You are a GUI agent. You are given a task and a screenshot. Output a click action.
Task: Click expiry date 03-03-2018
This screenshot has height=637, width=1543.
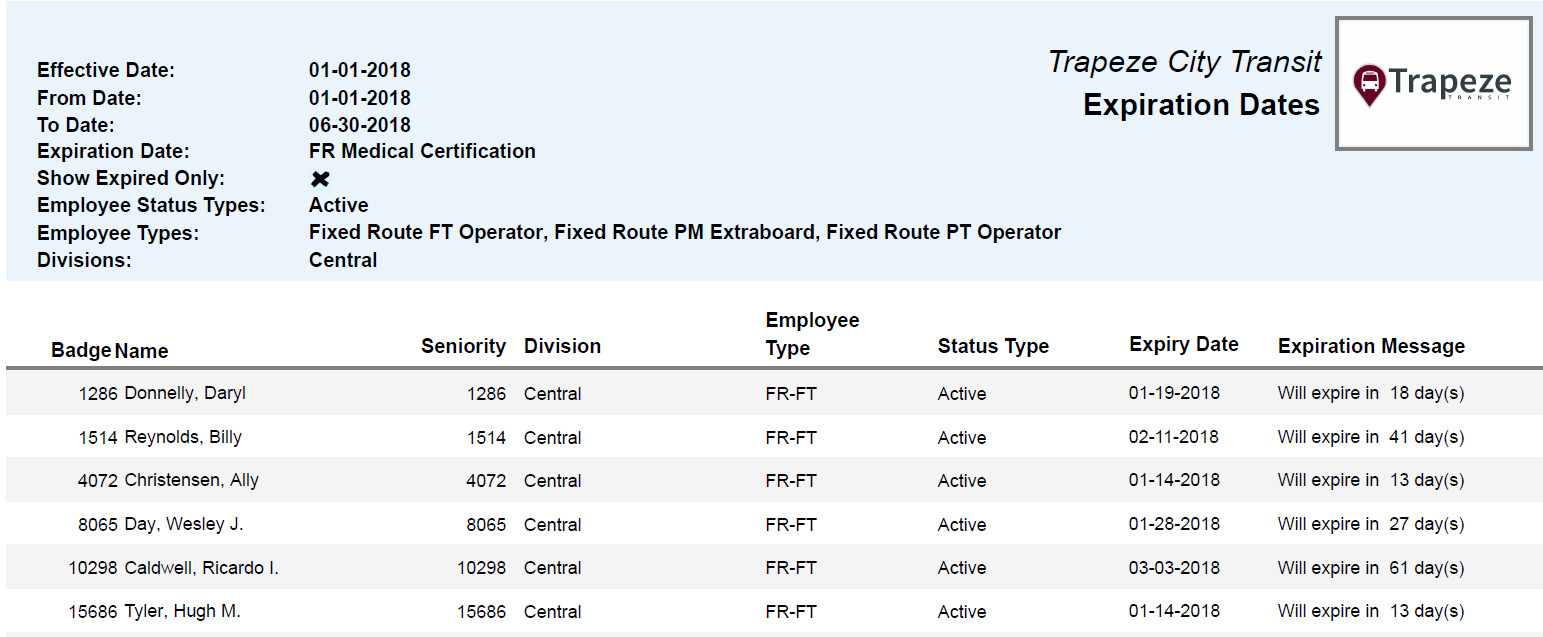coord(1174,568)
